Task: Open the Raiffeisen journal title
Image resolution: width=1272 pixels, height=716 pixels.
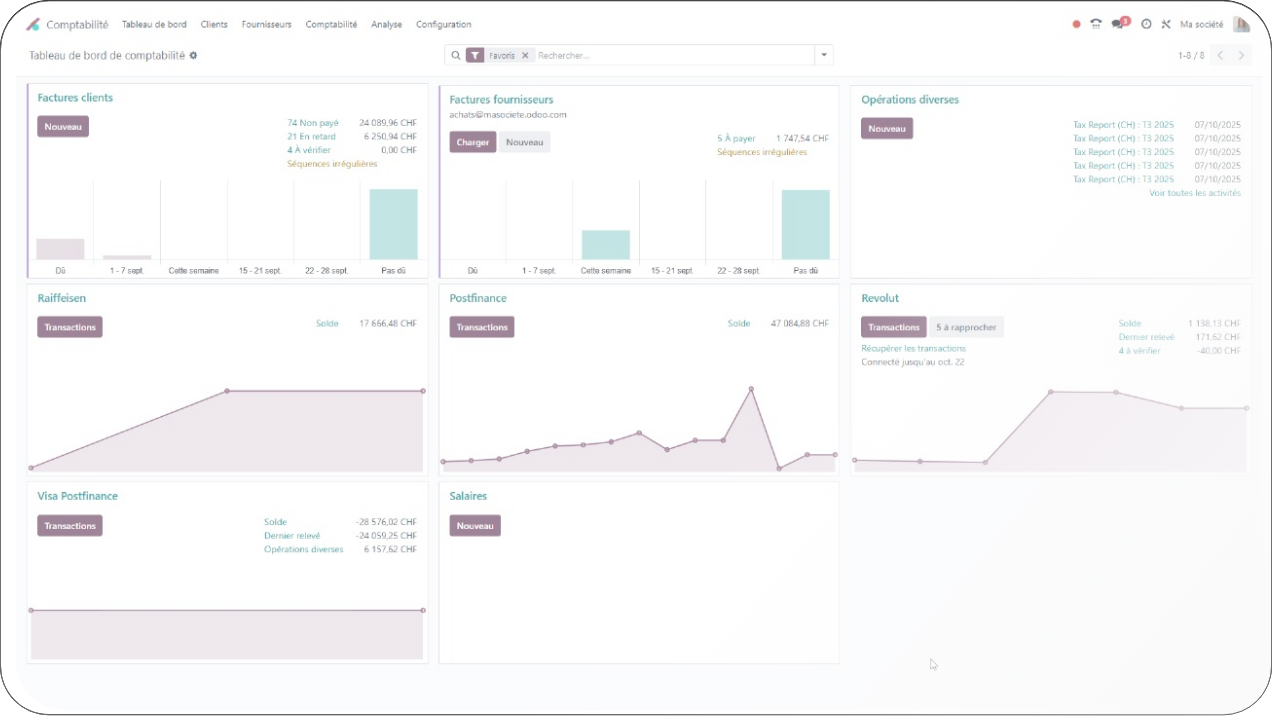Action: (x=62, y=298)
